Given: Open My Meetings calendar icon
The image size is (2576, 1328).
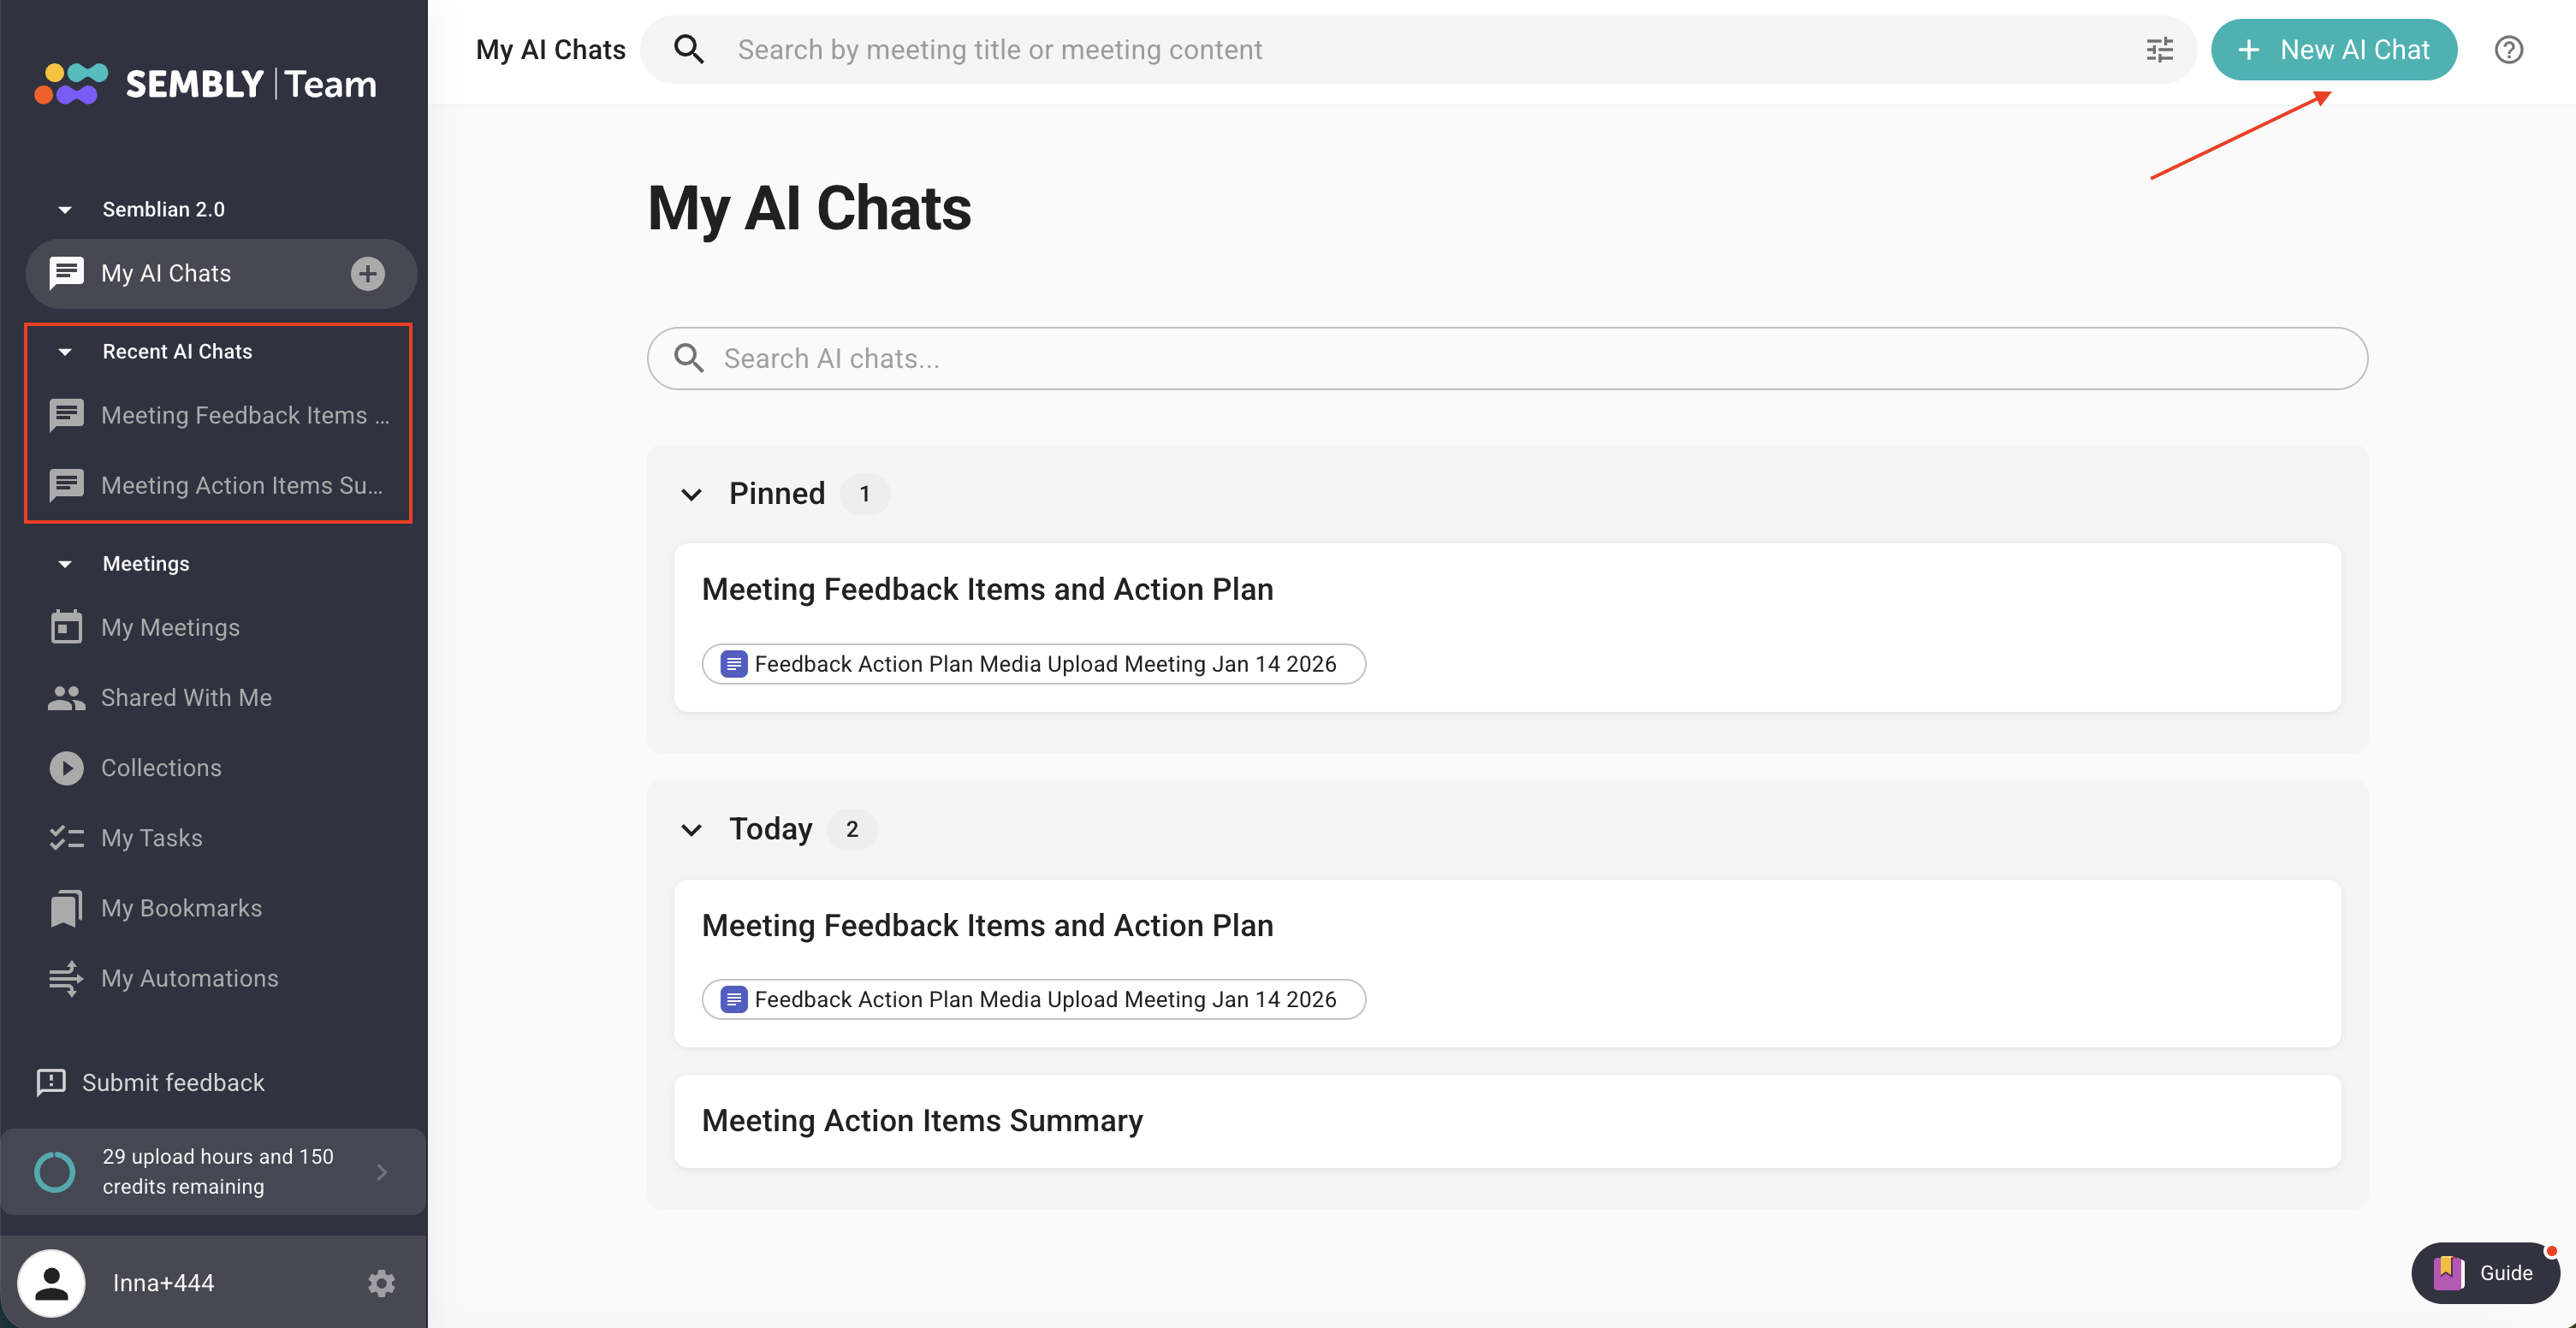Looking at the screenshot, I should [66, 627].
